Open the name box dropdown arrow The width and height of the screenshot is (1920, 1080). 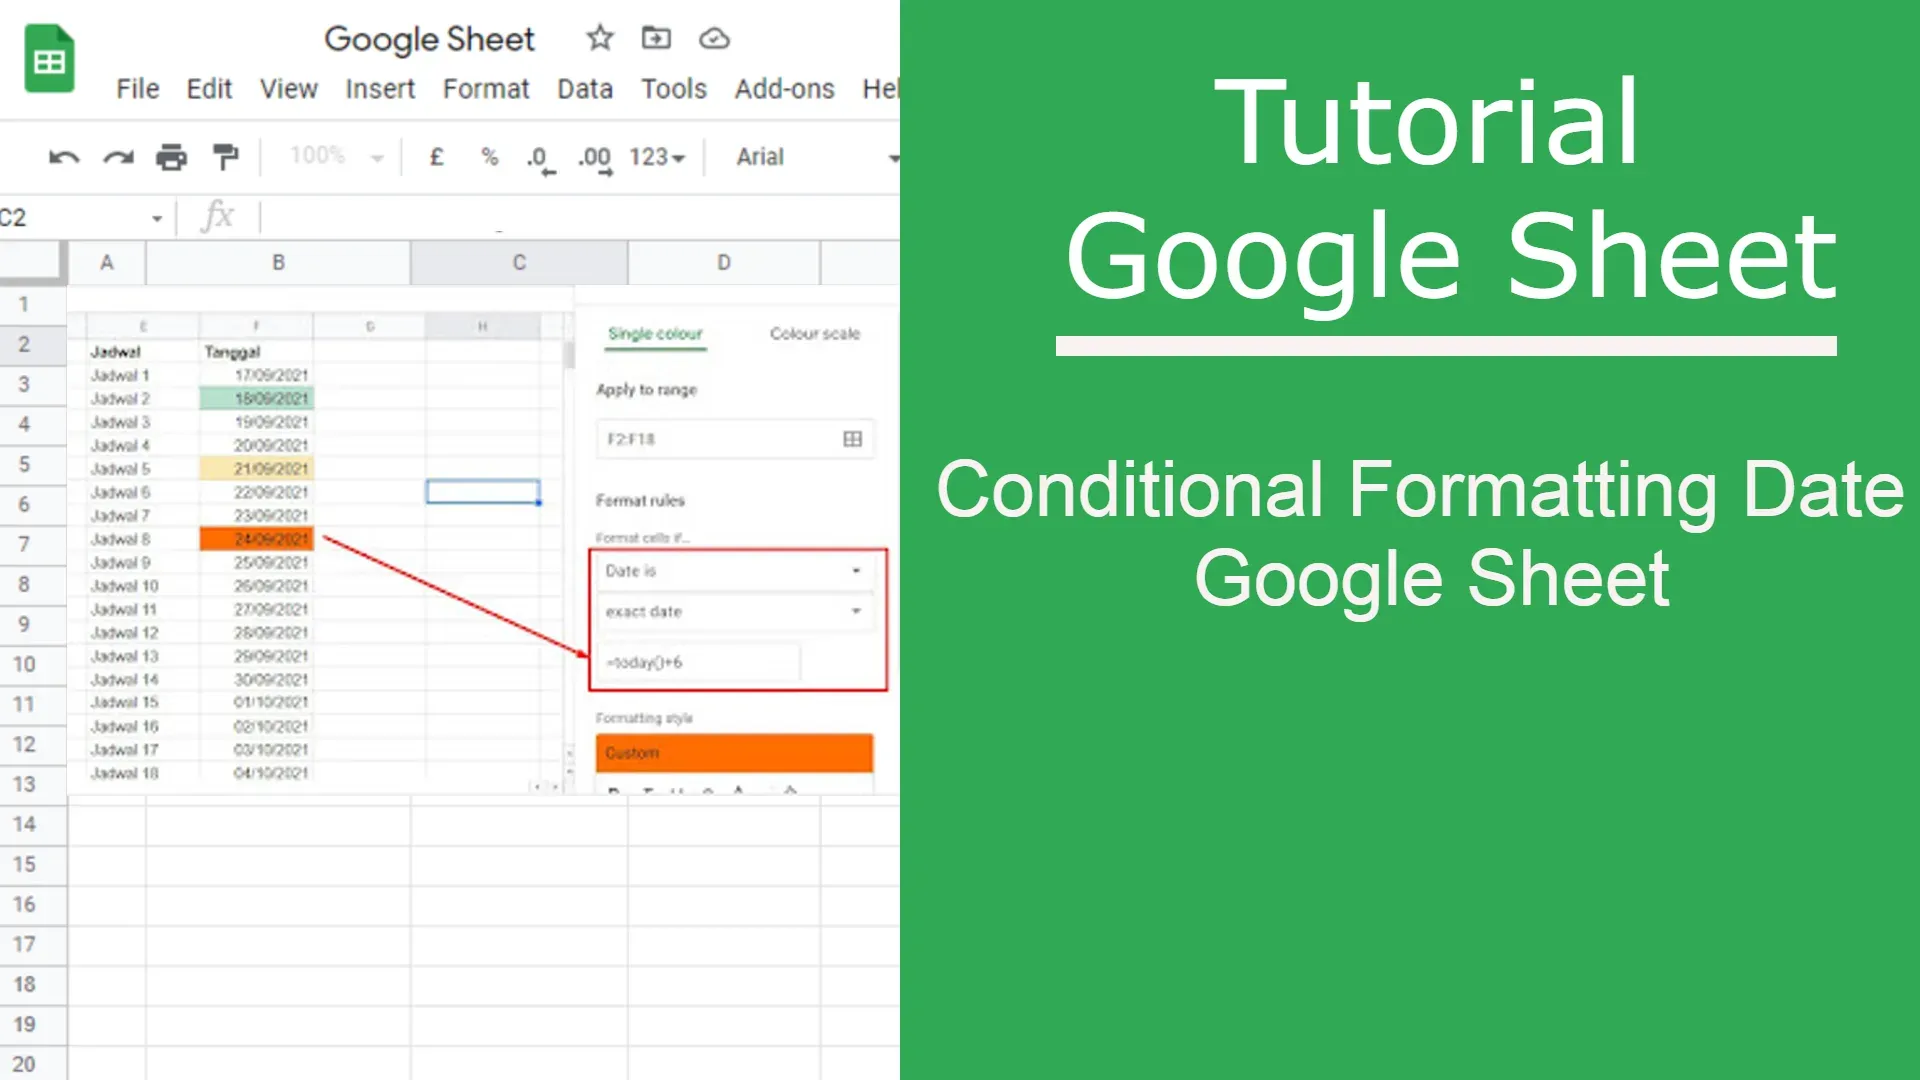(x=157, y=218)
